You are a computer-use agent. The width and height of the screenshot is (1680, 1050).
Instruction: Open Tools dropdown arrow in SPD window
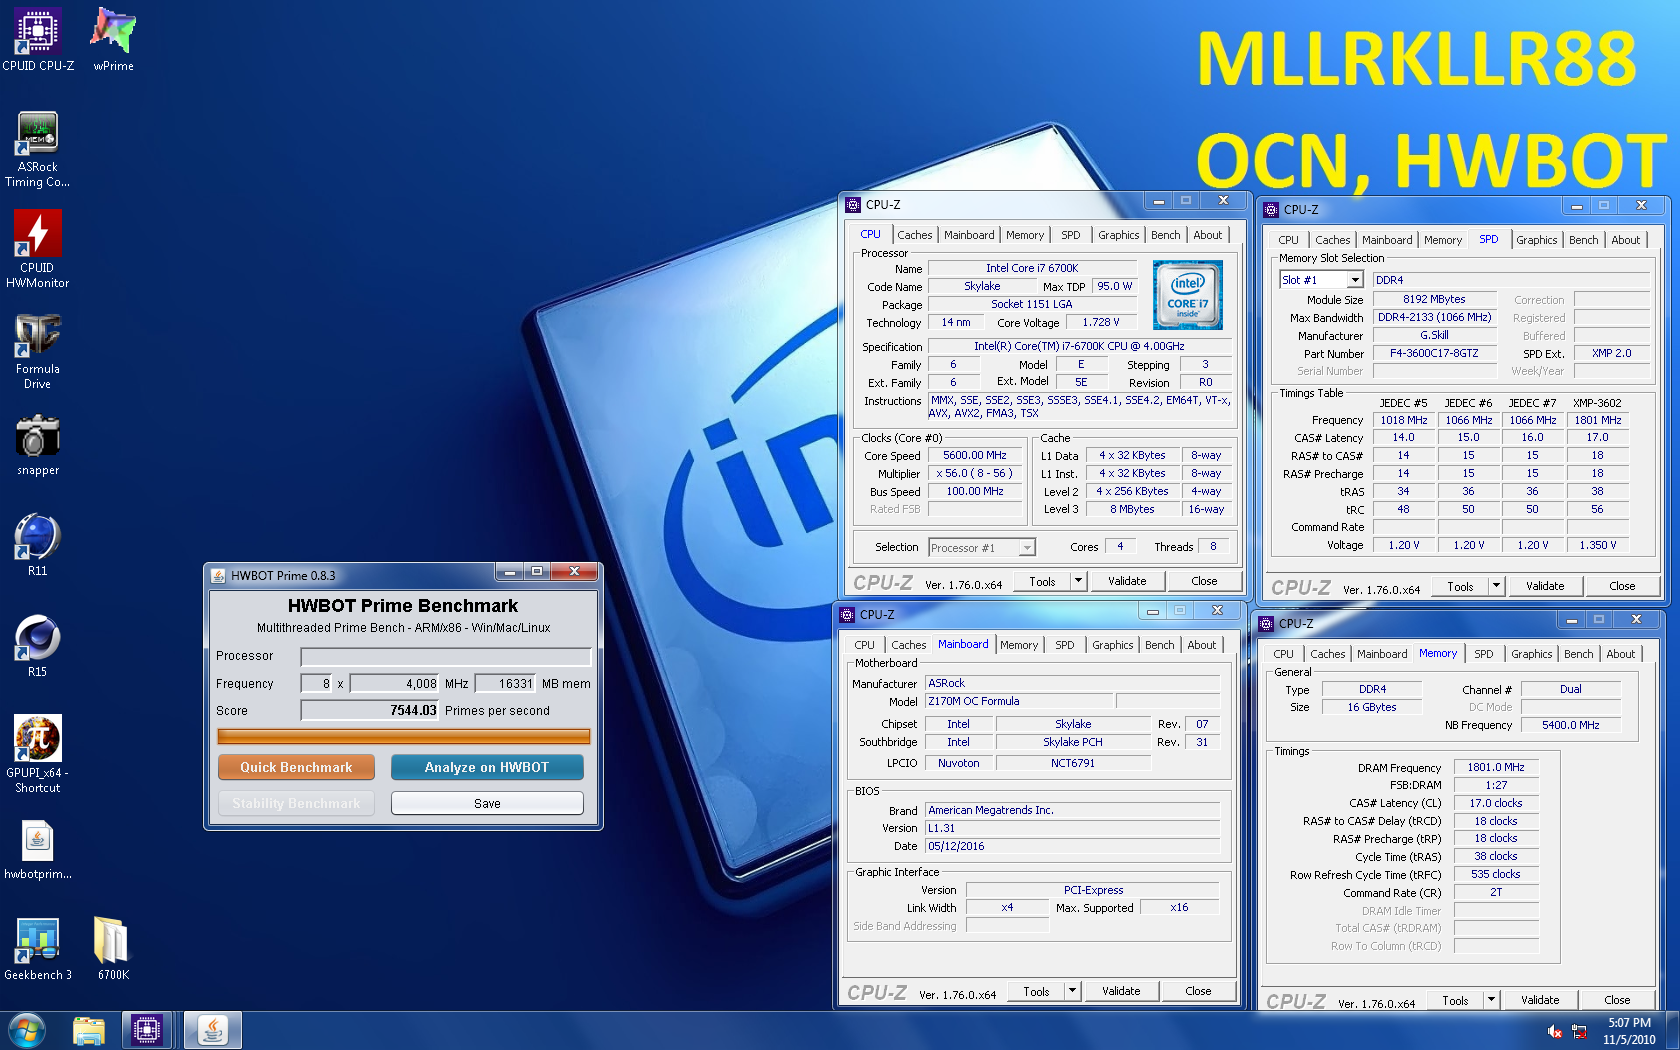point(1495,586)
